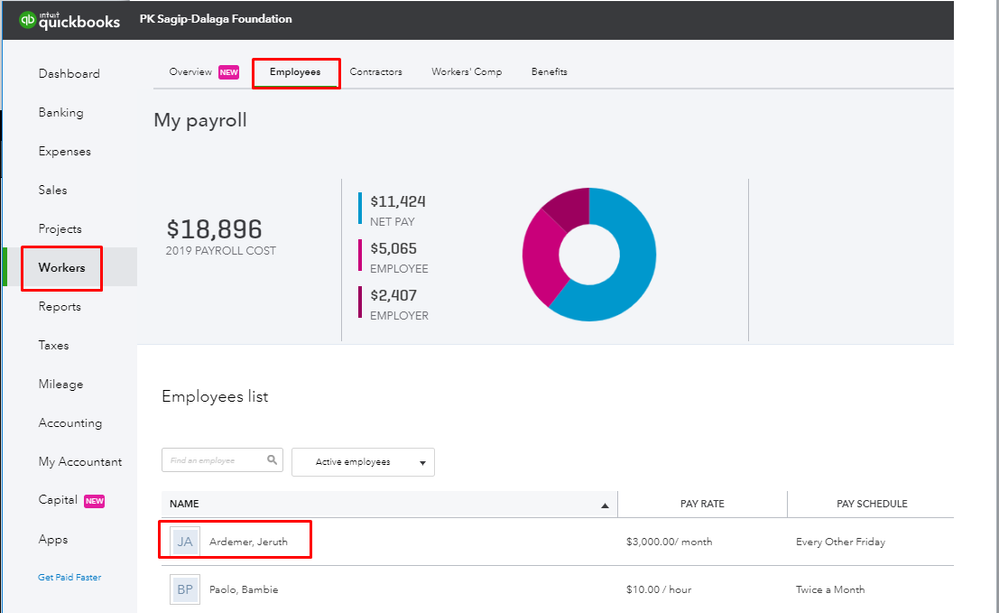Image resolution: width=999 pixels, height=613 pixels.
Task: Go to Banking in the sidebar
Action: [61, 113]
